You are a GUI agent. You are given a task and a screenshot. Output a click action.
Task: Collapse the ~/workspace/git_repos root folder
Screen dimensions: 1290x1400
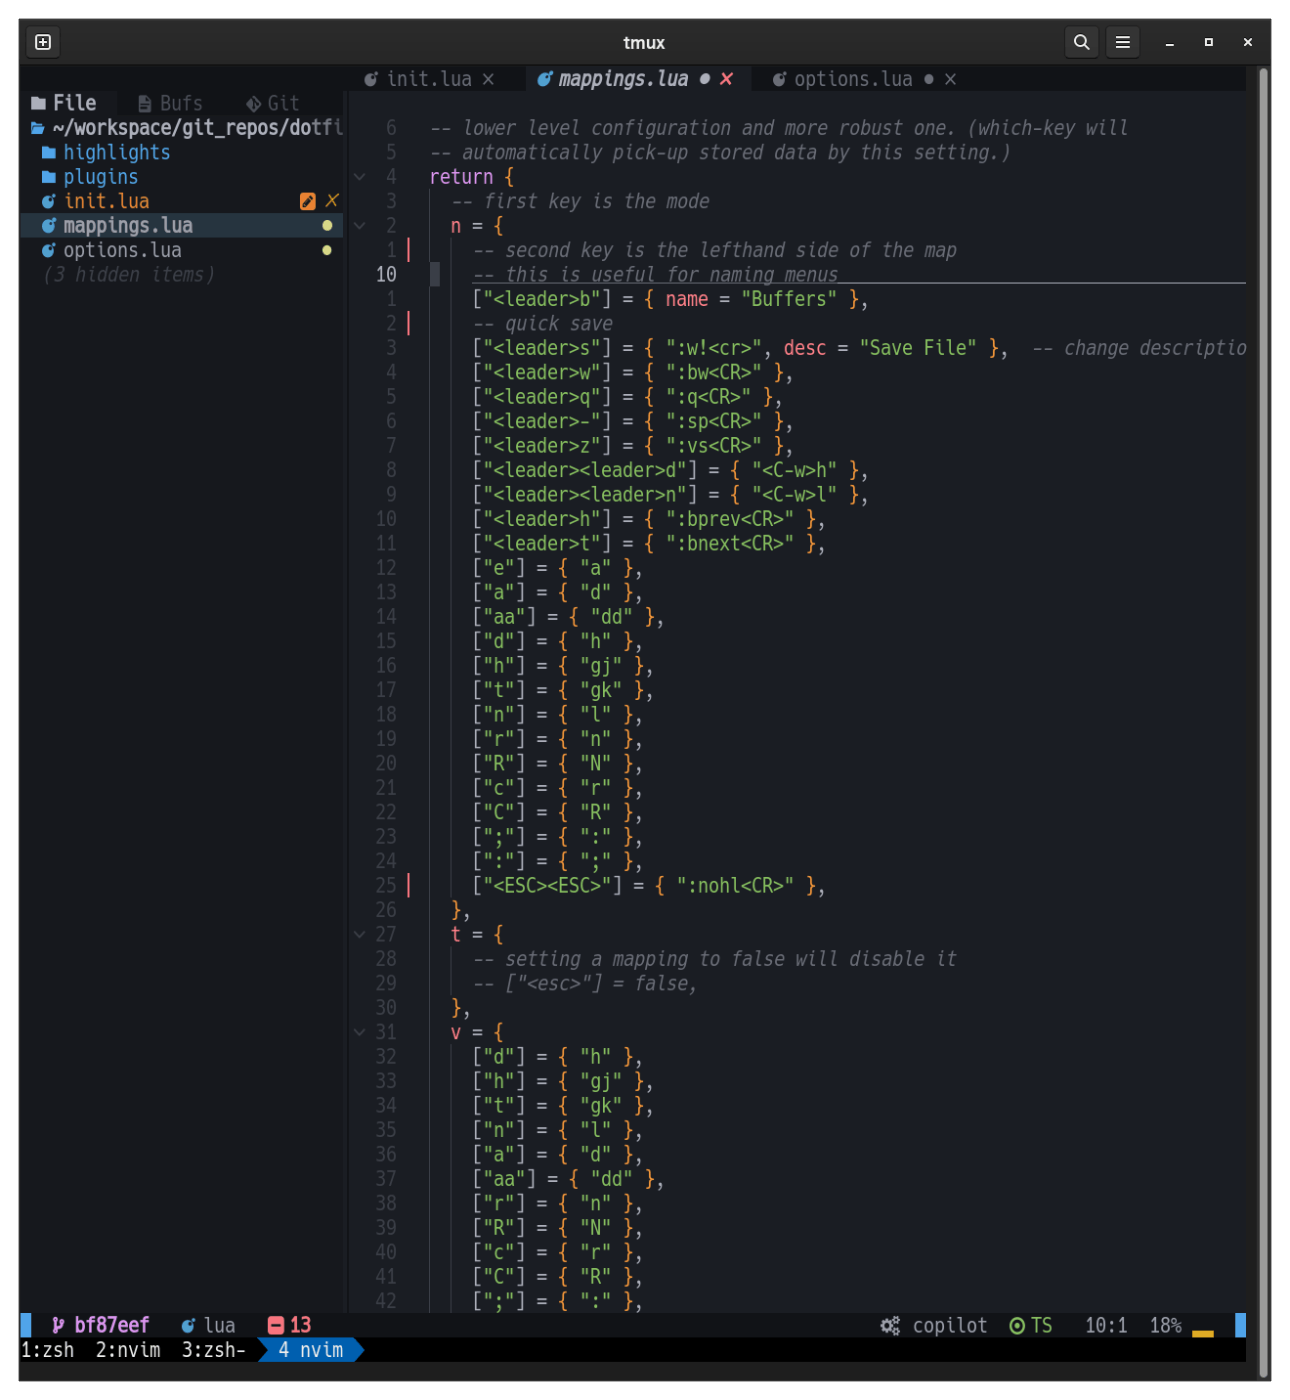[186, 128]
